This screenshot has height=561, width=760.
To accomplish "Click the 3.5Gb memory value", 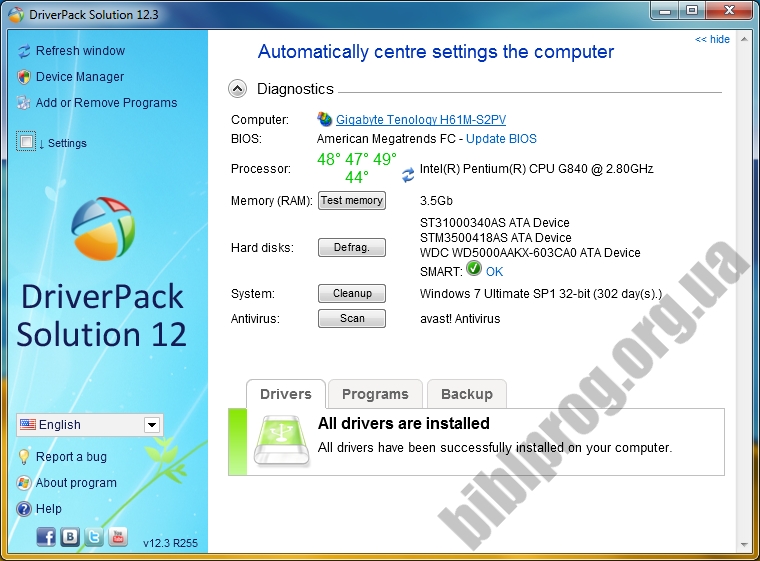I will click(436, 201).
